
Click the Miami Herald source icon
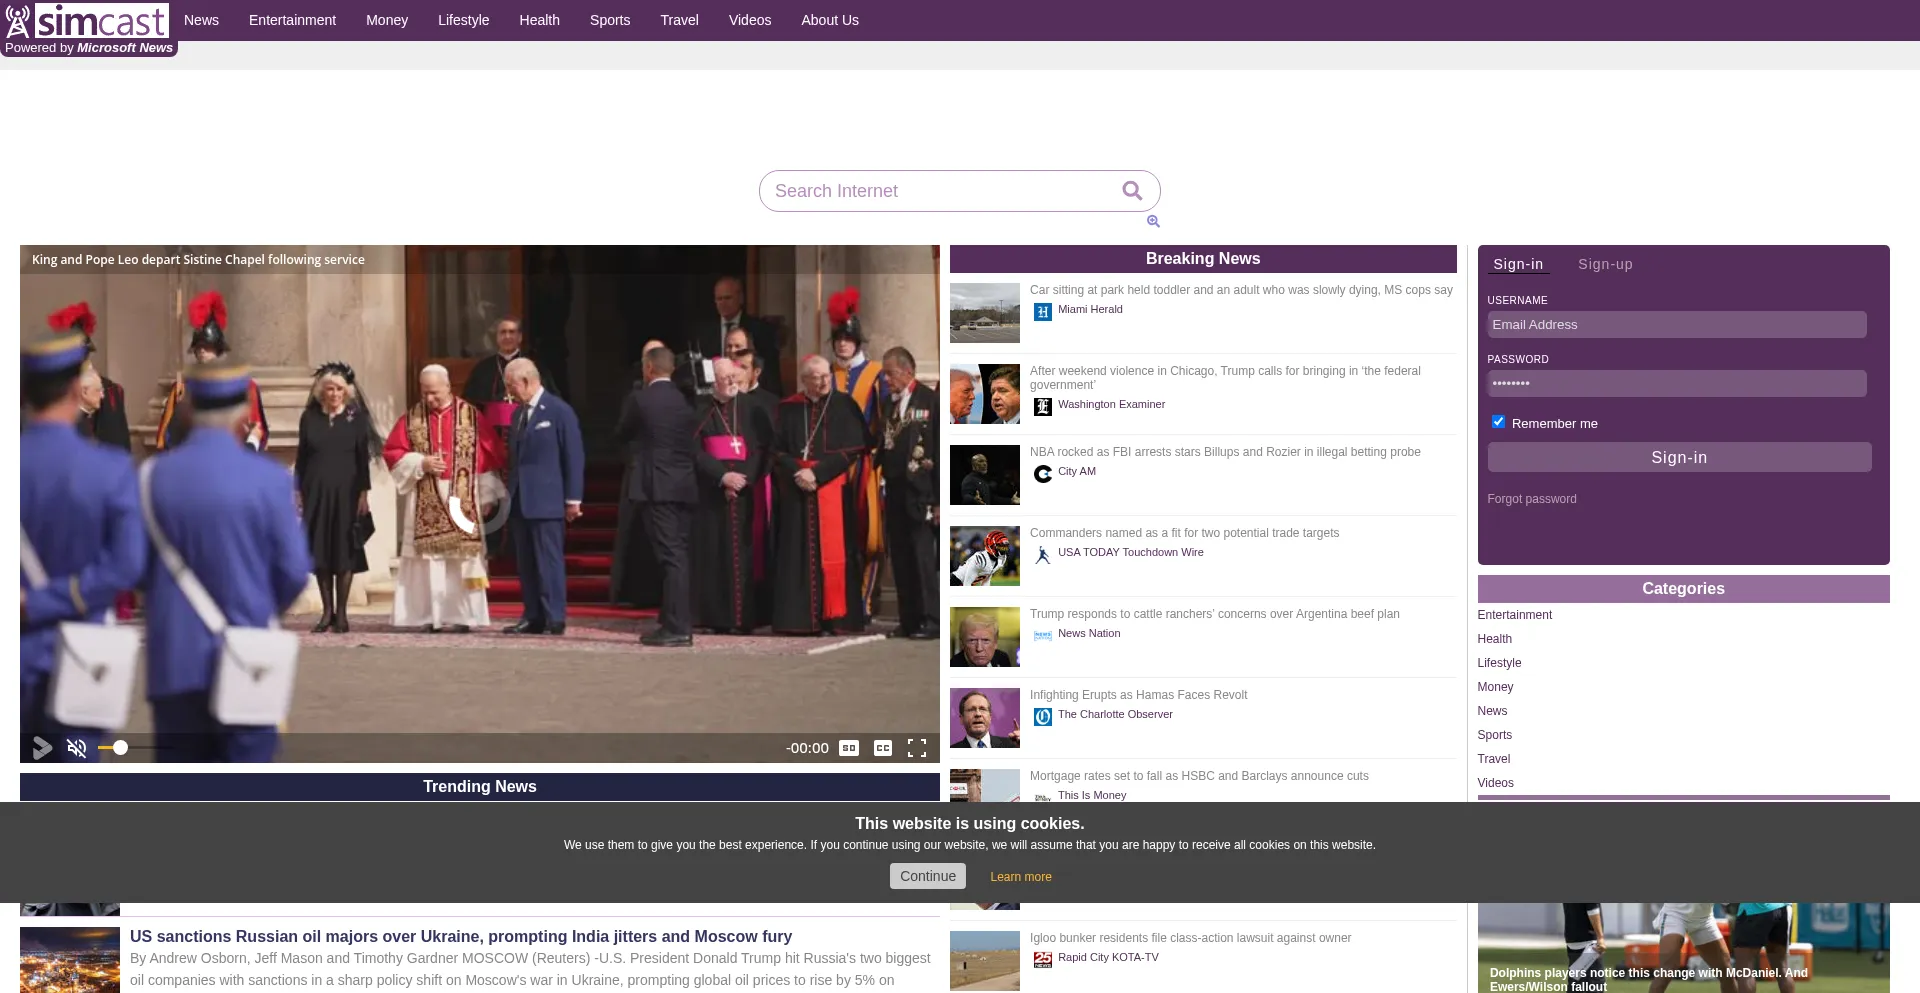[1042, 312]
